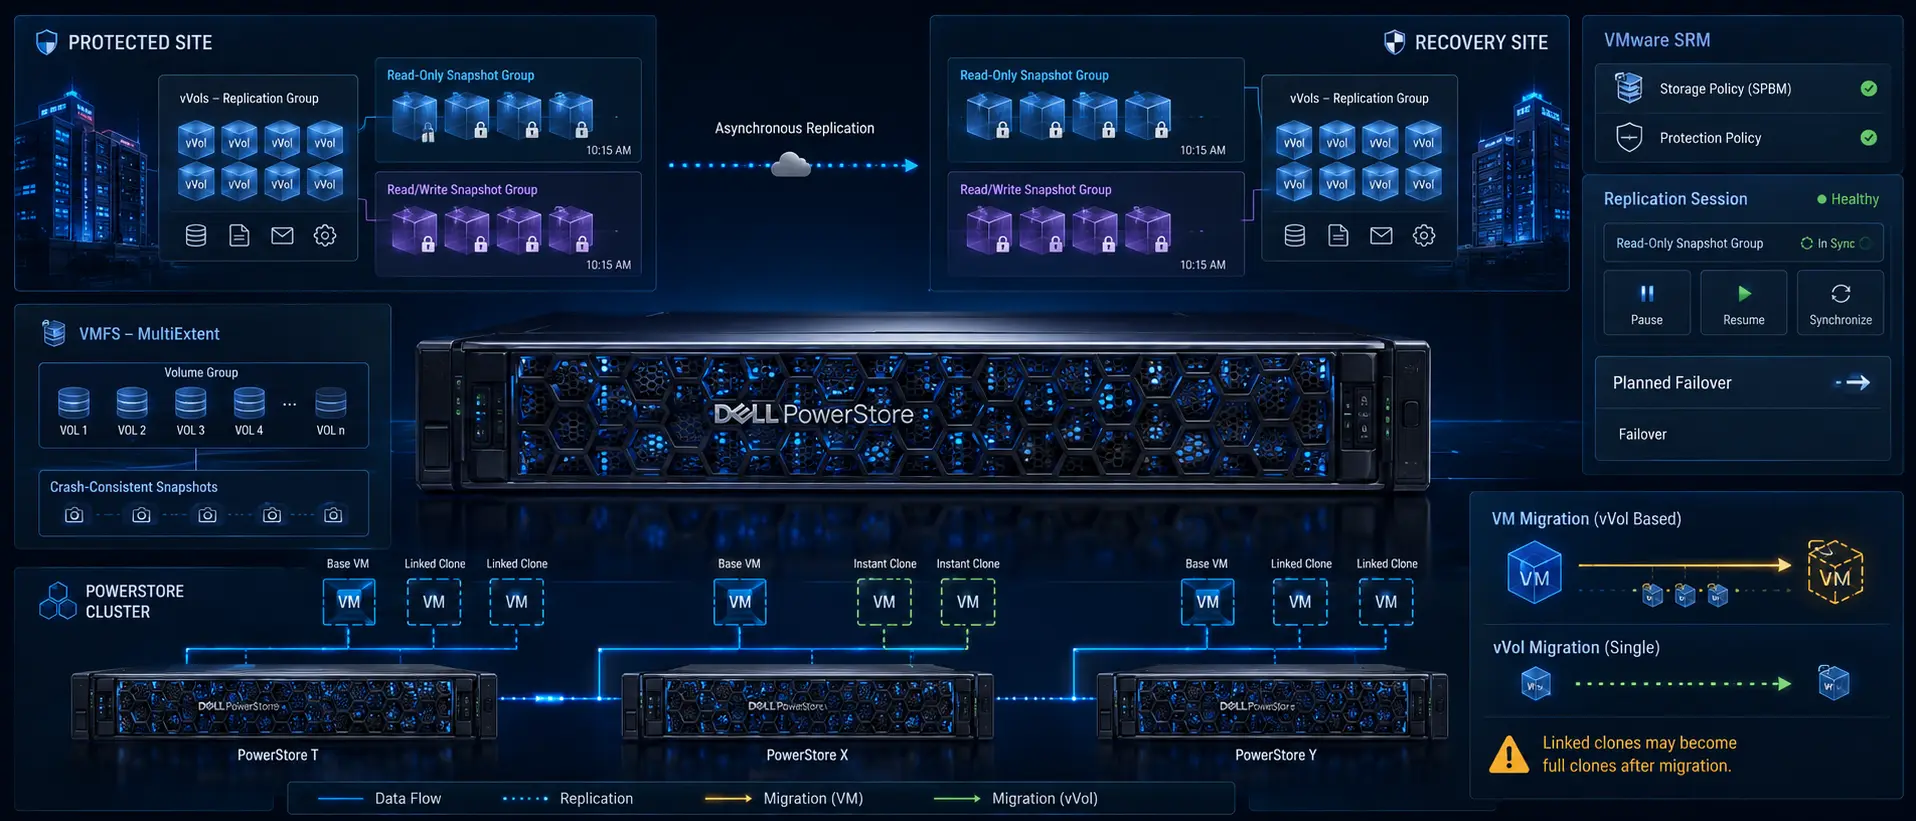
Task: Click the yellow warning triangle icon
Action: [1509, 755]
